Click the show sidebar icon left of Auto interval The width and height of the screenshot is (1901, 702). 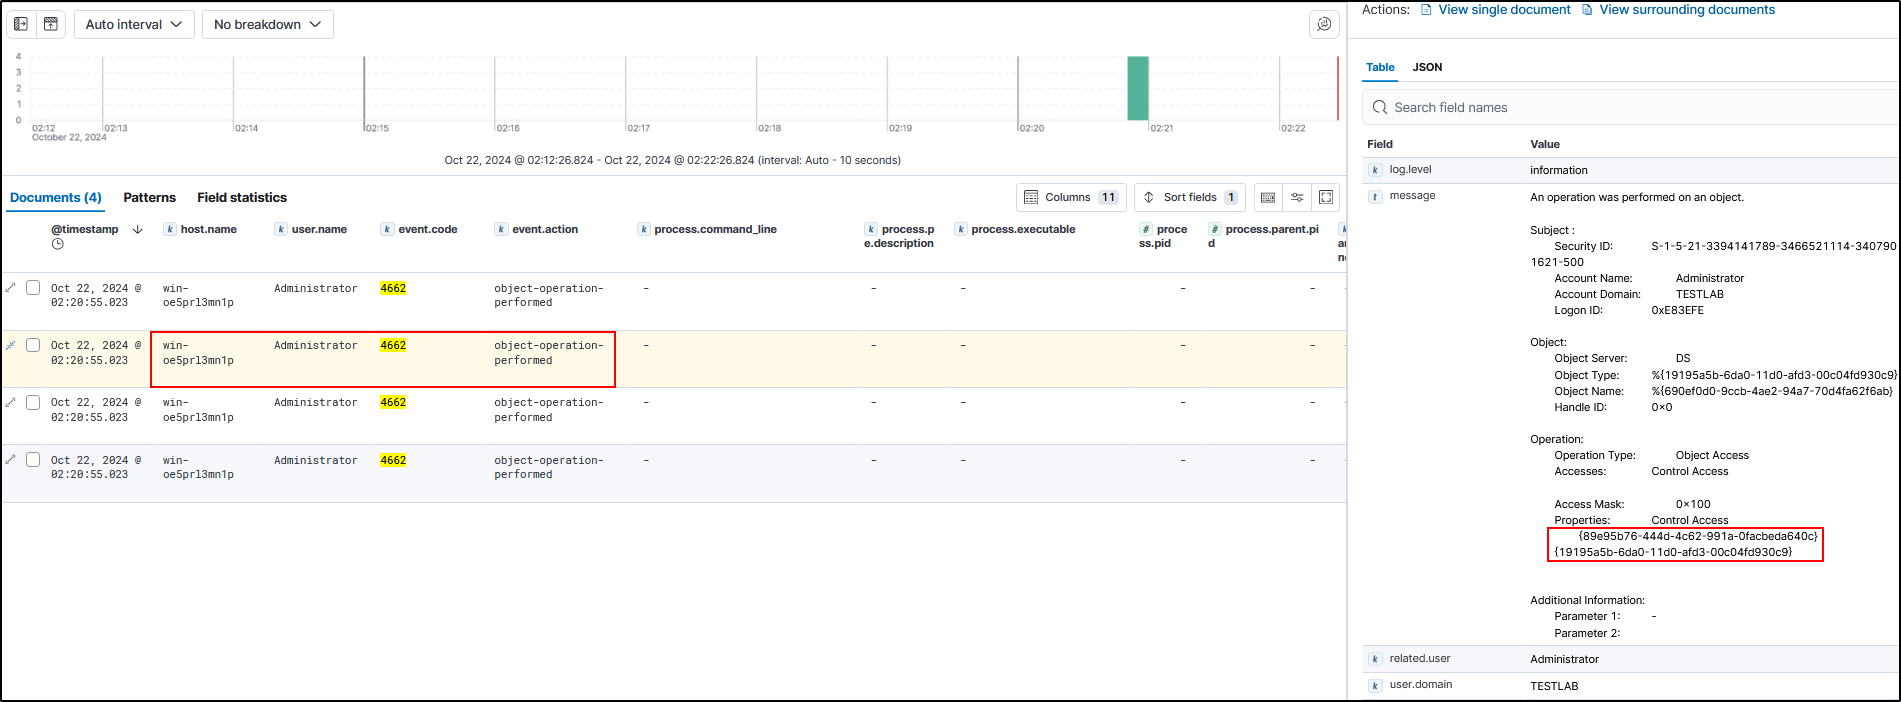click(21, 24)
